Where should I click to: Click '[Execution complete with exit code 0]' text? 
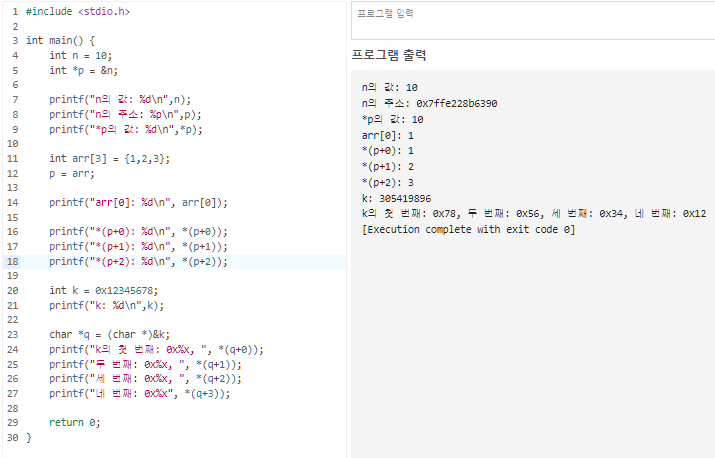pyautogui.click(x=469, y=229)
